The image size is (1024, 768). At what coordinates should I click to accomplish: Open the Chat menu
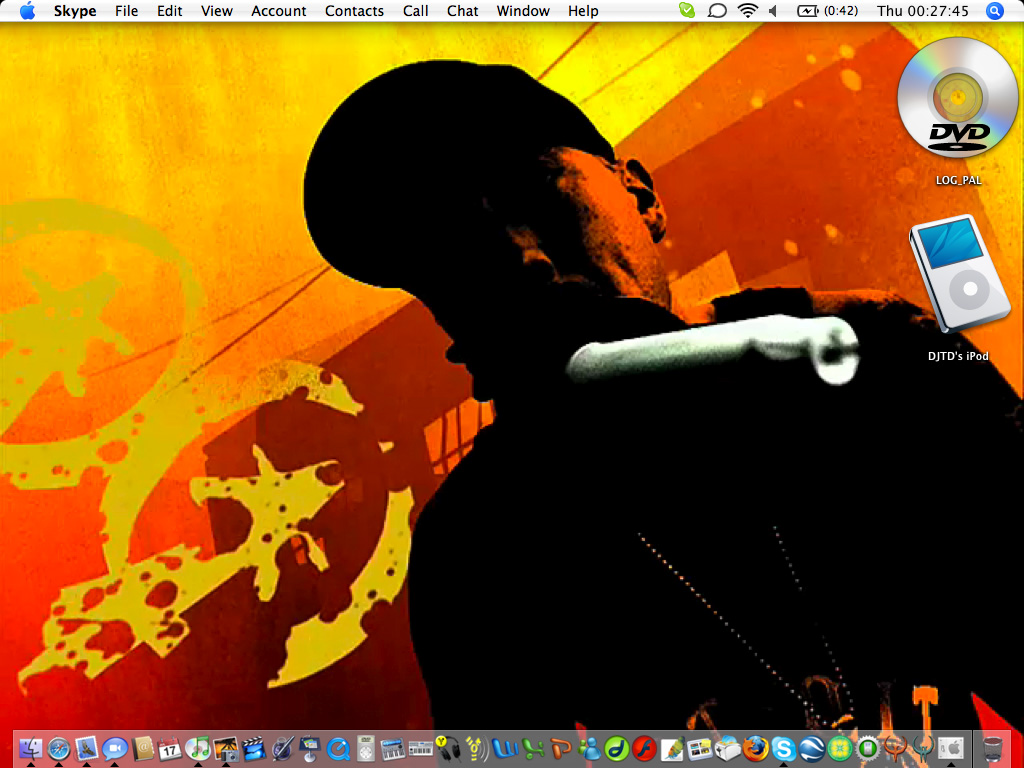(462, 11)
